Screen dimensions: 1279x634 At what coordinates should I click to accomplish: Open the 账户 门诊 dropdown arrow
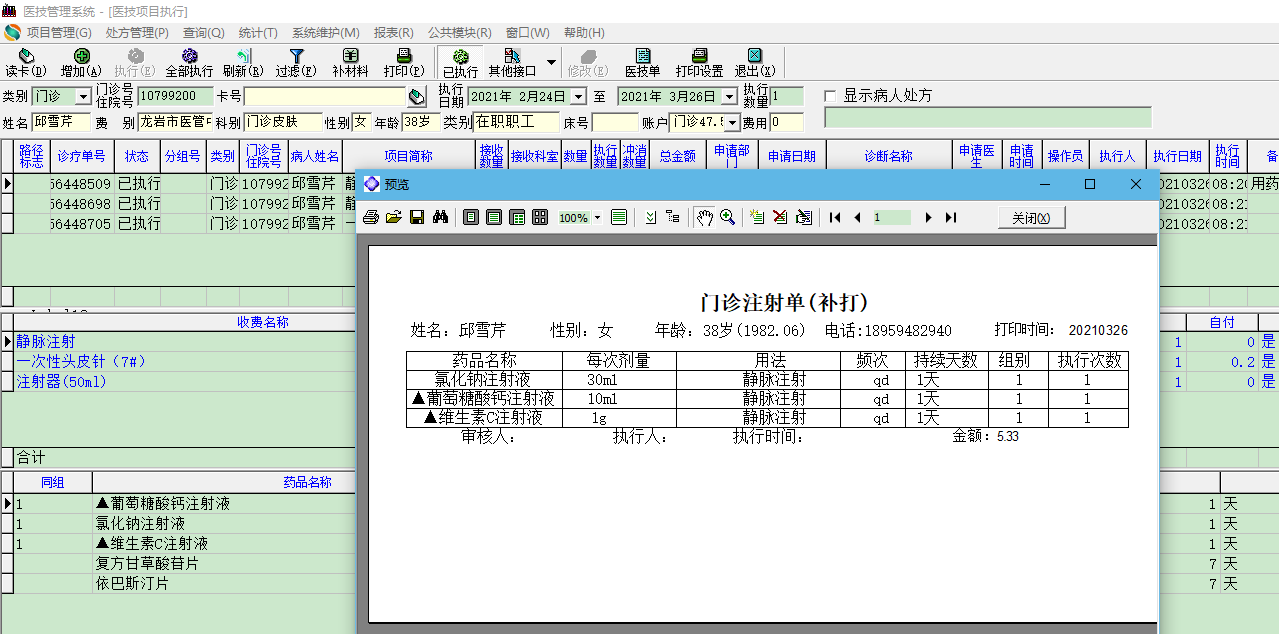pos(732,122)
